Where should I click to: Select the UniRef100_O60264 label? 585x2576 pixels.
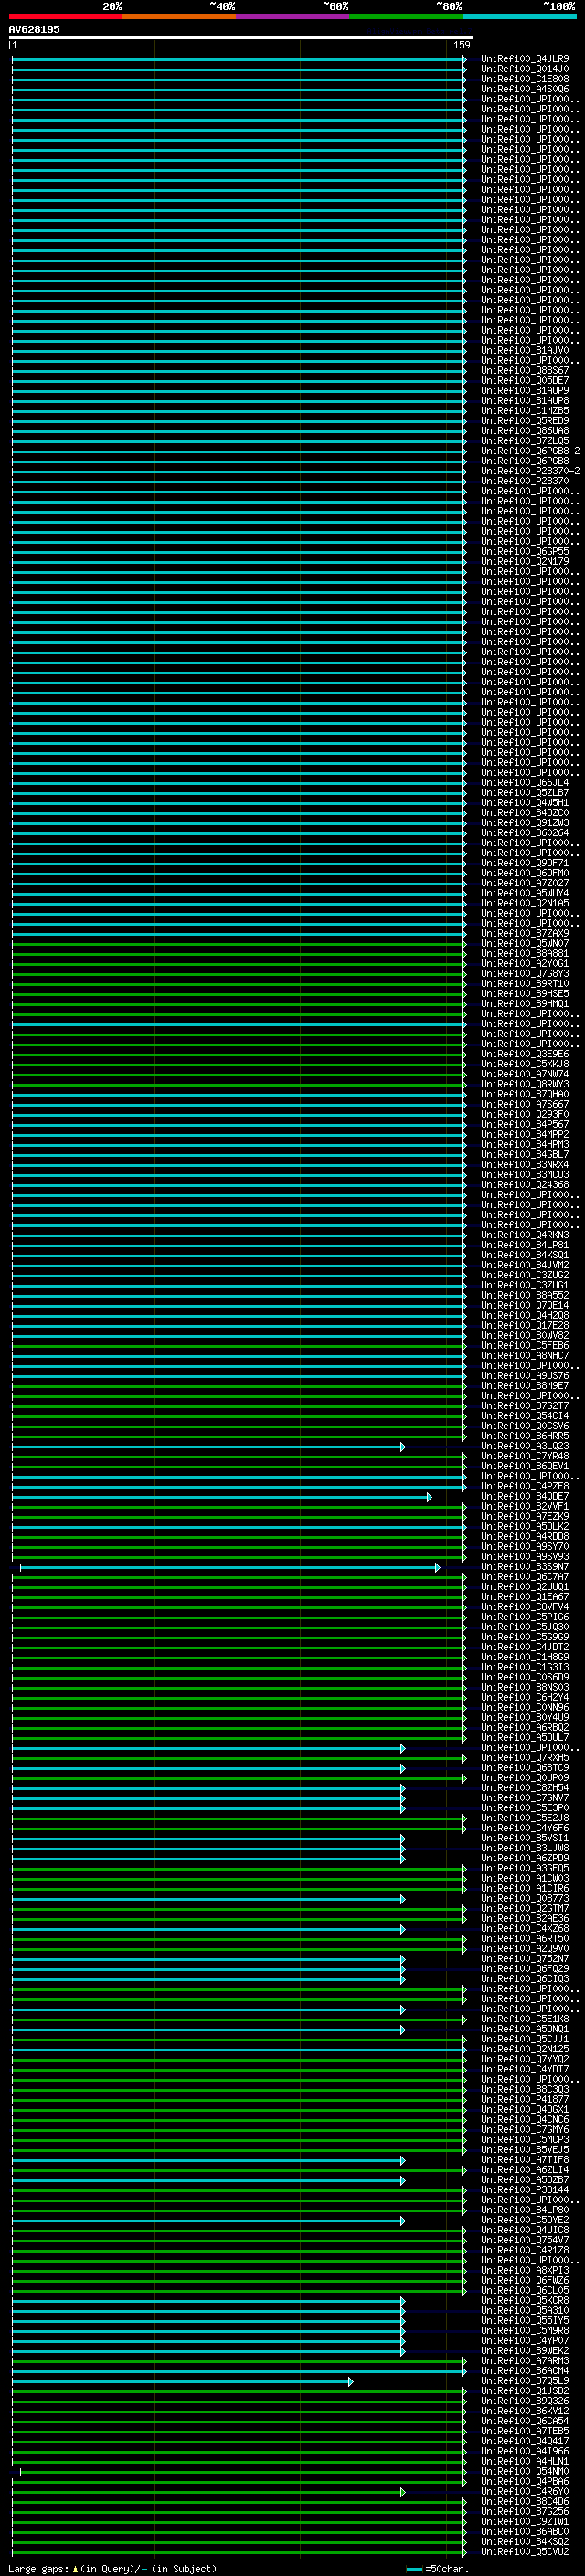524,833
